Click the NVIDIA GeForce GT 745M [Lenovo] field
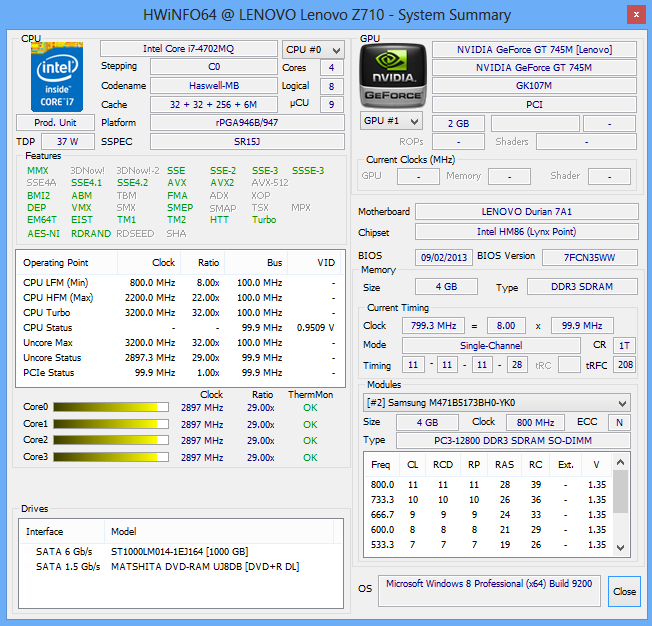The width and height of the screenshot is (652, 626). 534,49
